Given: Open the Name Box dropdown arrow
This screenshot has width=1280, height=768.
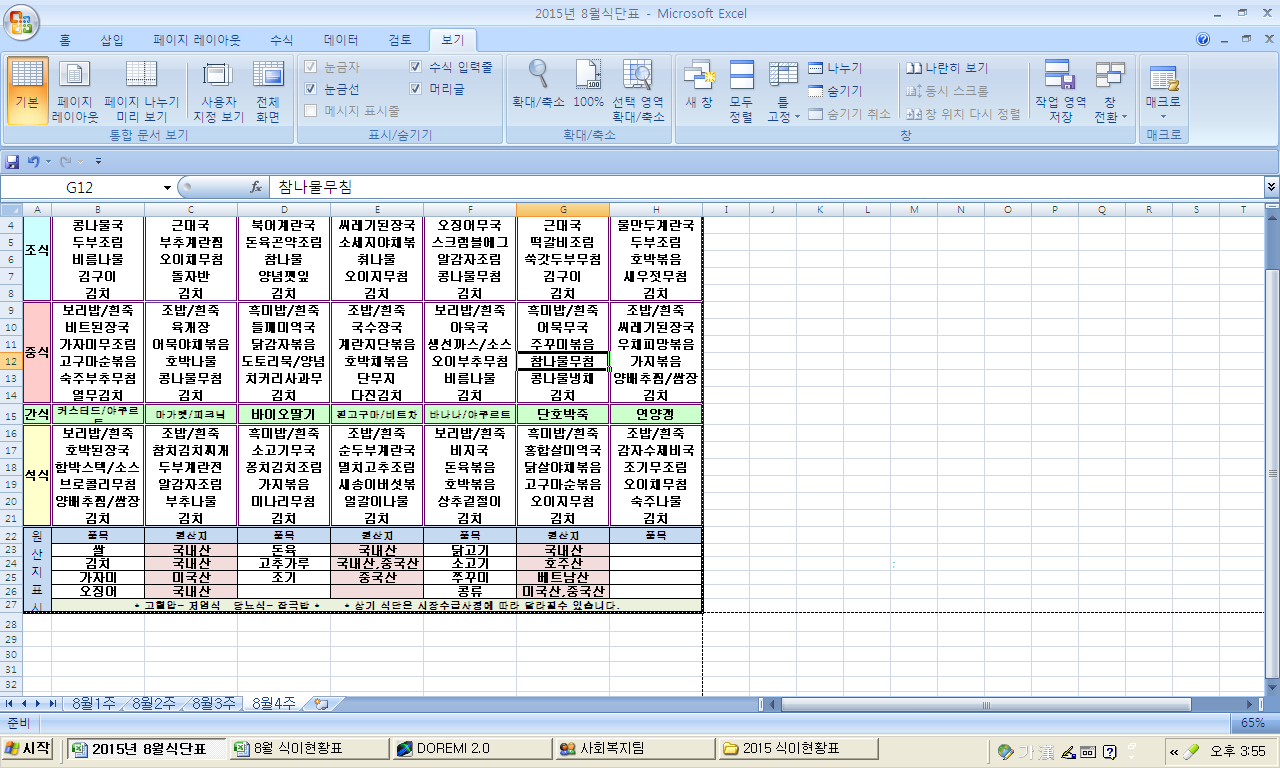Looking at the screenshot, I should coord(167,188).
